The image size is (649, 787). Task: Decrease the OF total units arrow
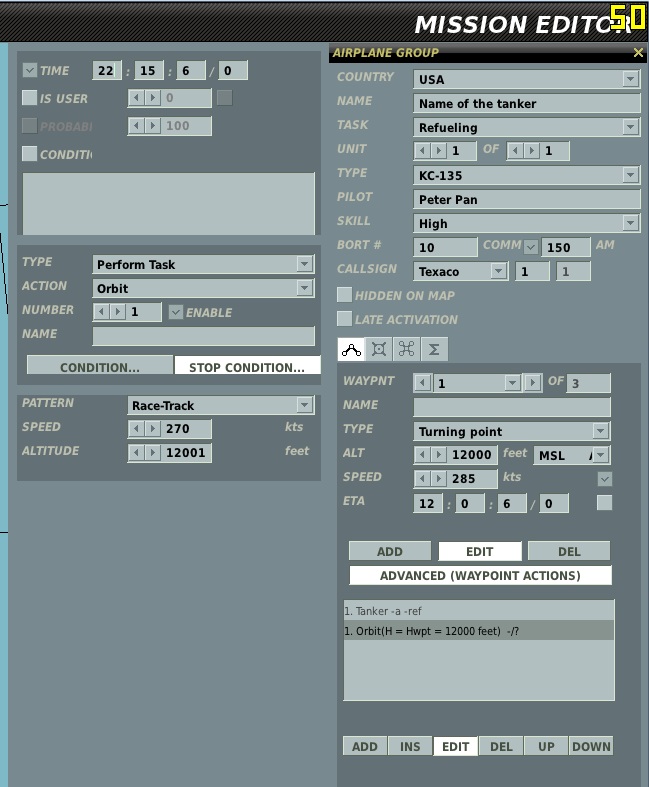(515, 151)
